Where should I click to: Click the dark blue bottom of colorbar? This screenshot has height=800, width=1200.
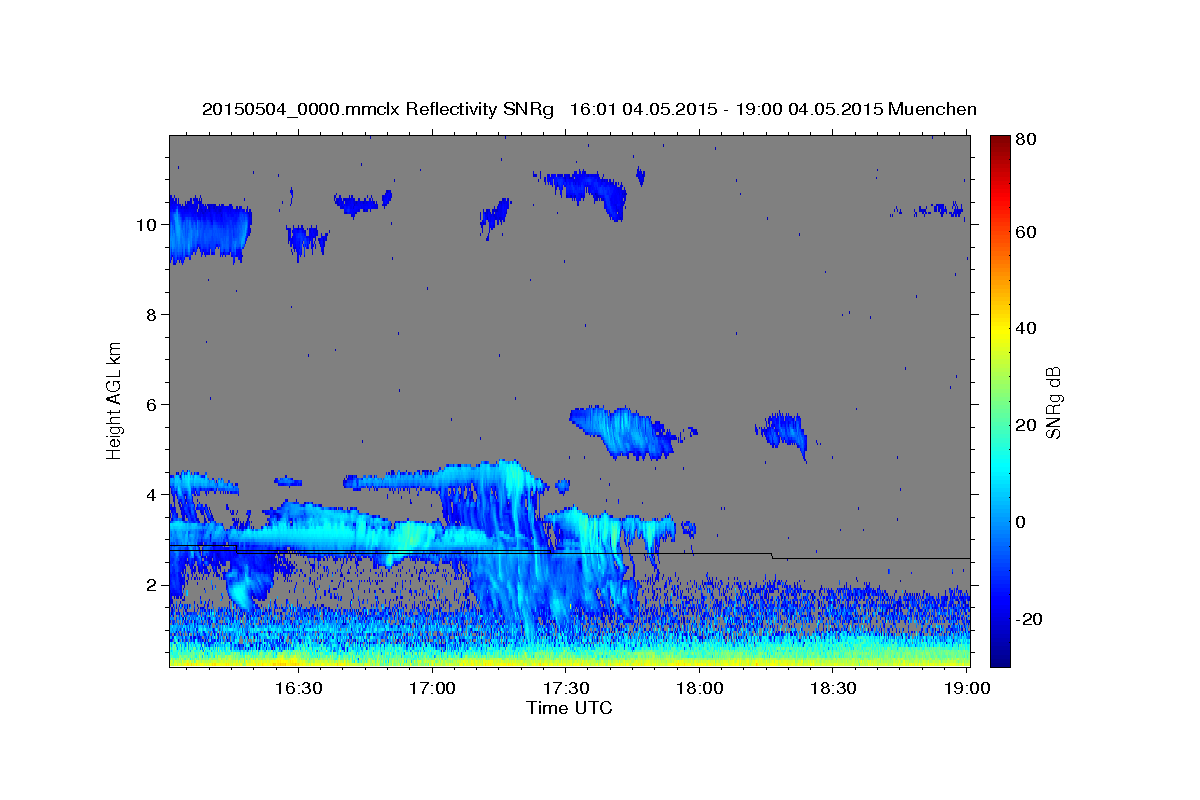999,657
